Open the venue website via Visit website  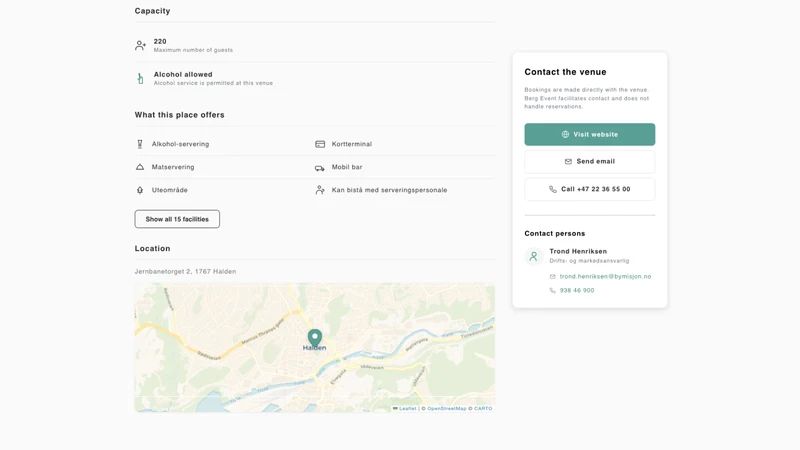(x=589, y=134)
